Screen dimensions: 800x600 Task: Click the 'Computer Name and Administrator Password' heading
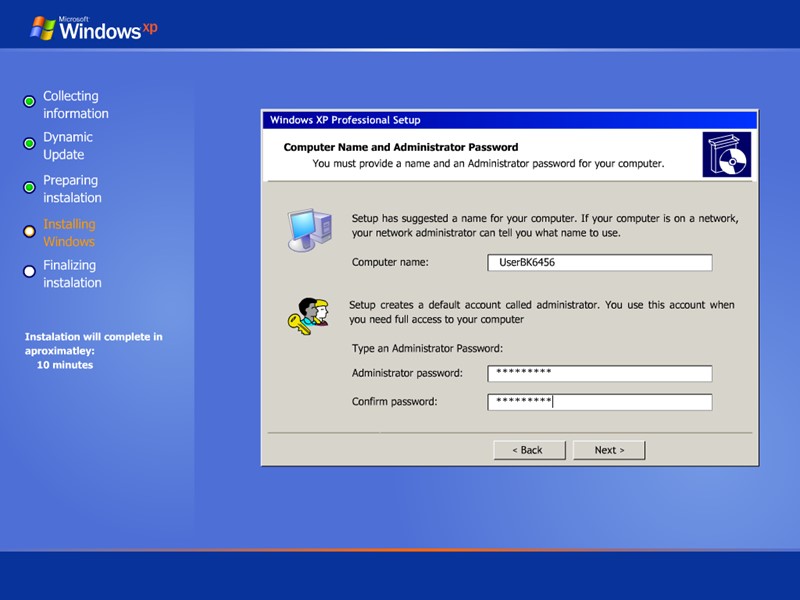[x=401, y=147]
